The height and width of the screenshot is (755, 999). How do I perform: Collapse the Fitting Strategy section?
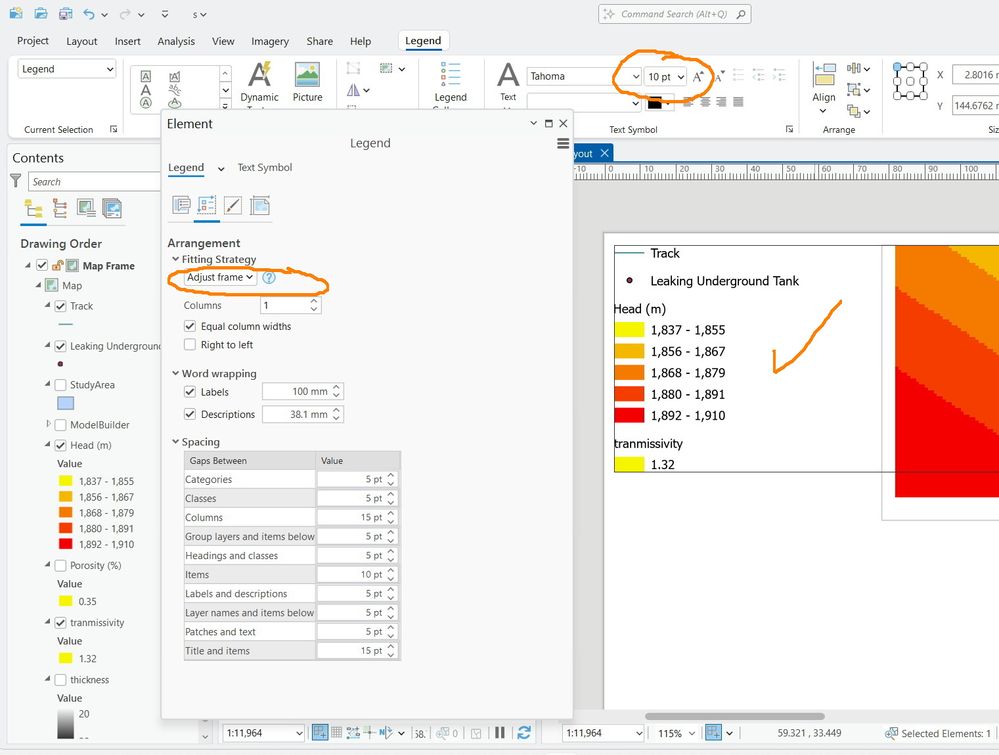click(x=175, y=259)
